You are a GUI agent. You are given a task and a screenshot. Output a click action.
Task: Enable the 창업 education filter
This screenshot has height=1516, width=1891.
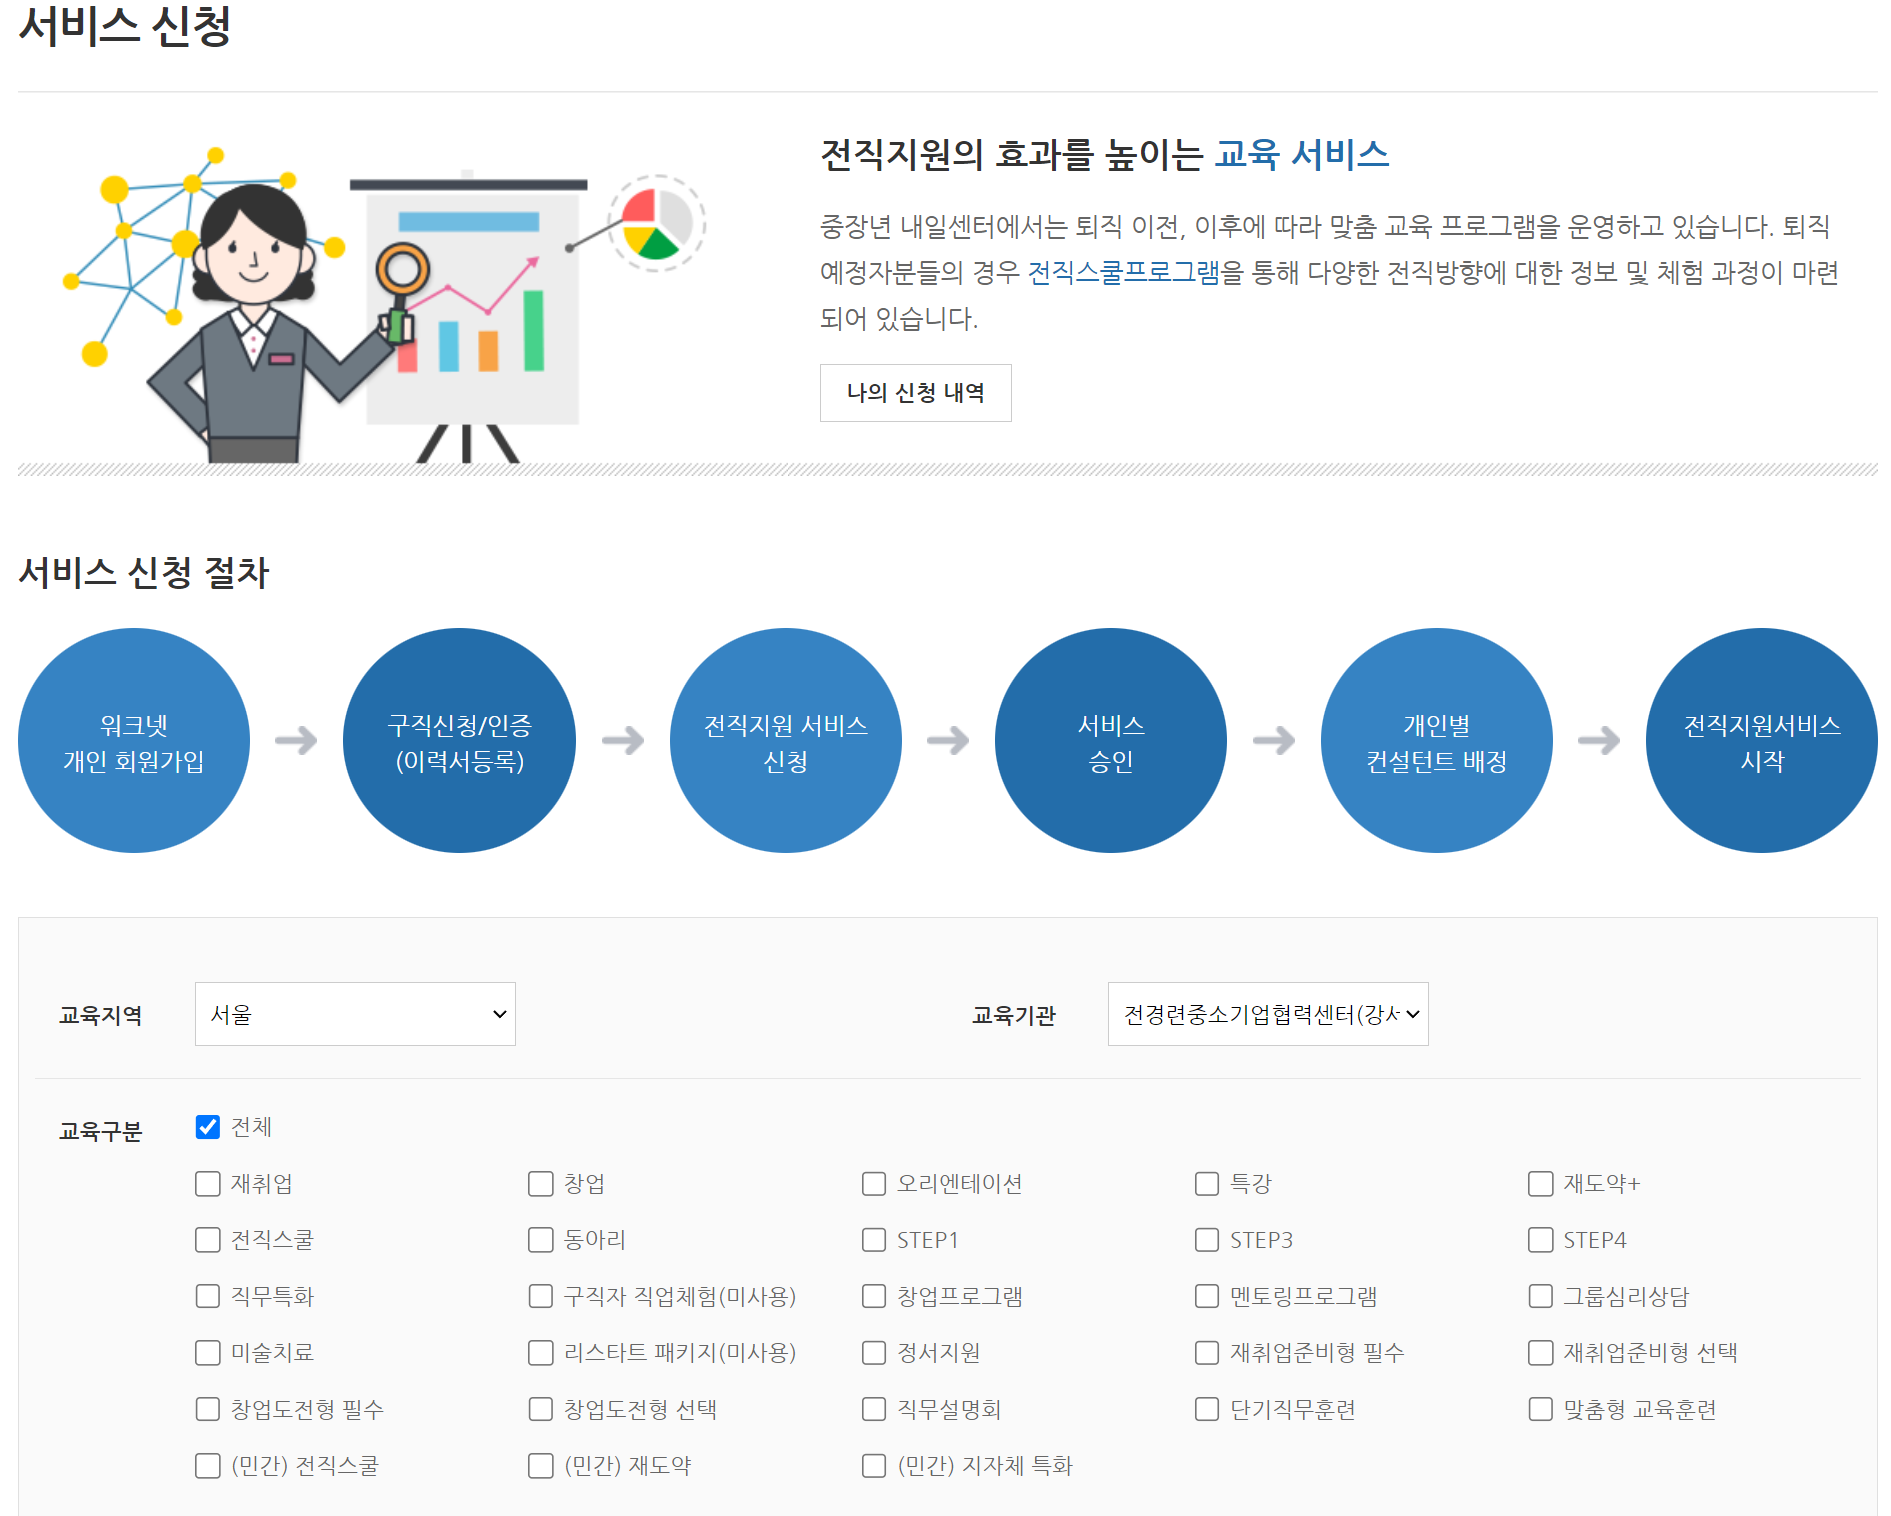[x=539, y=1184]
